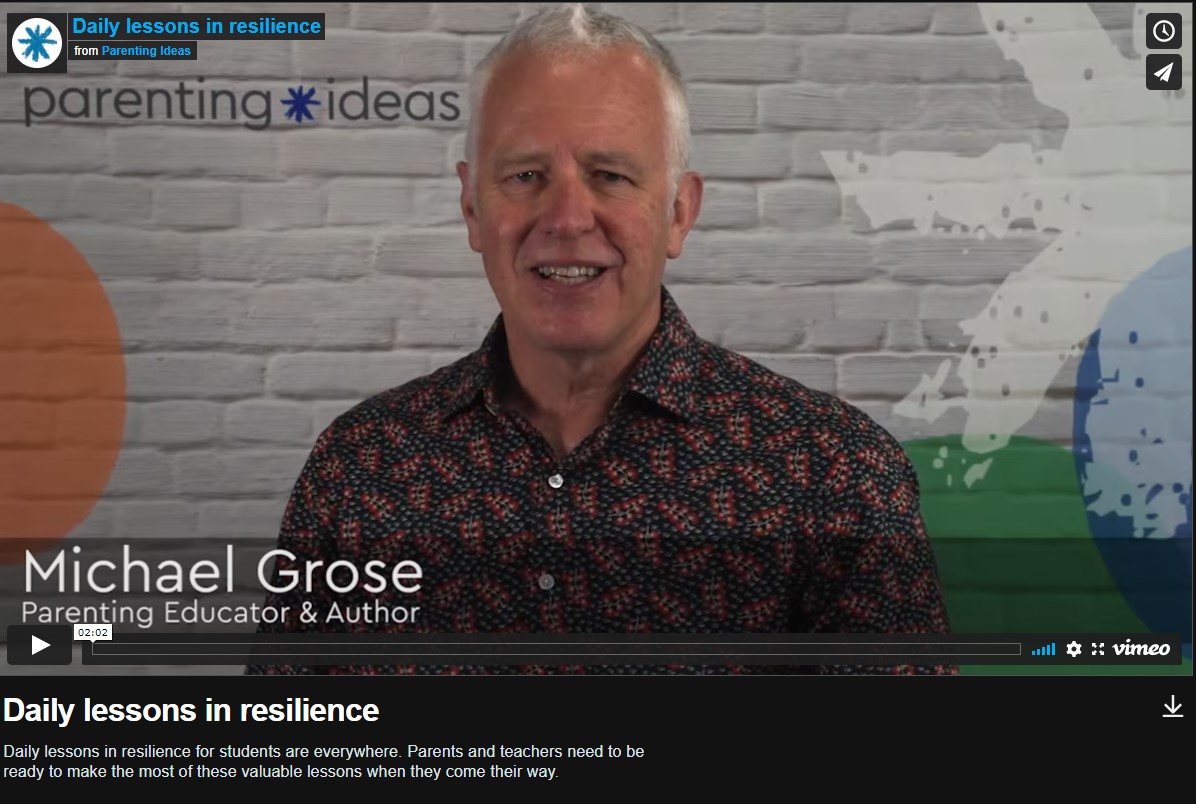This screenshot has height=804, width=1196.
Task: Click the 'from' label beside Parenting Ideas
Action: click(x=86, y=51)
